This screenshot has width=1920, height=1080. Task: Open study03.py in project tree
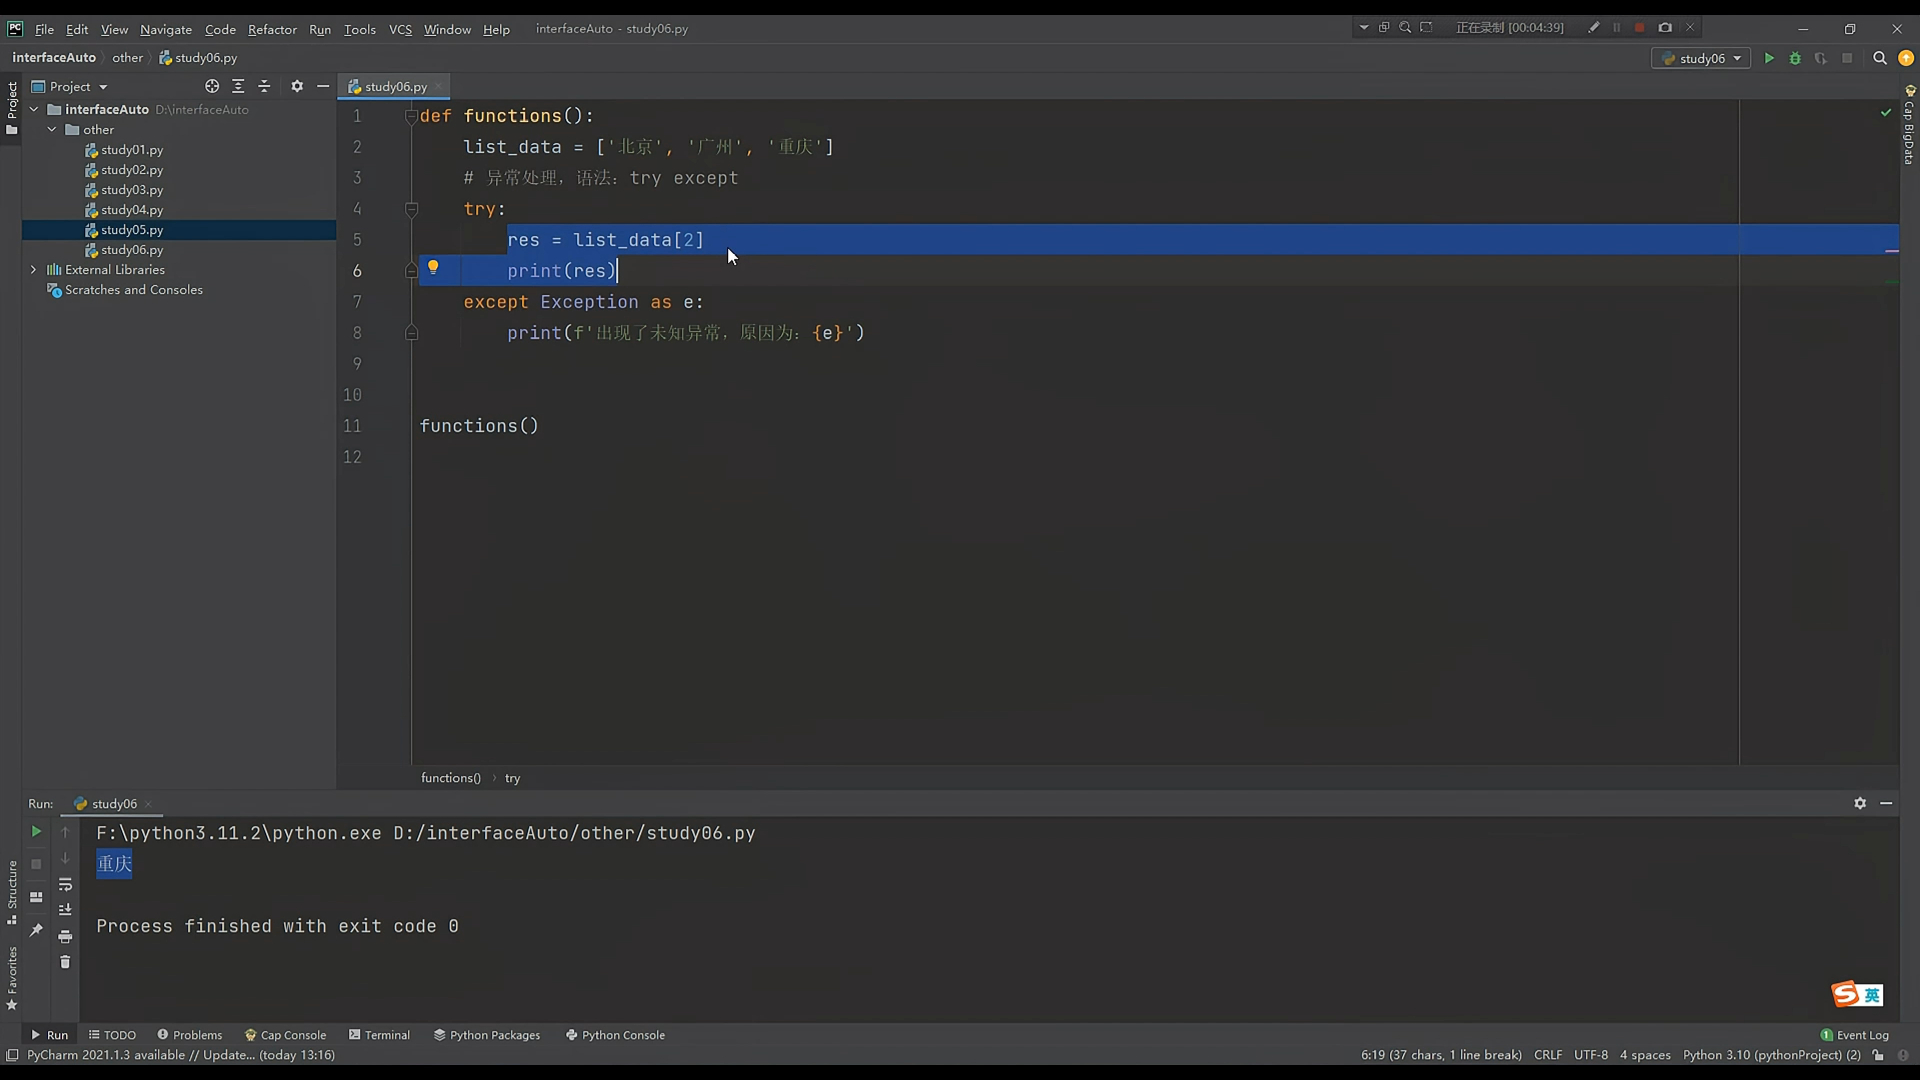click(131, 189)
